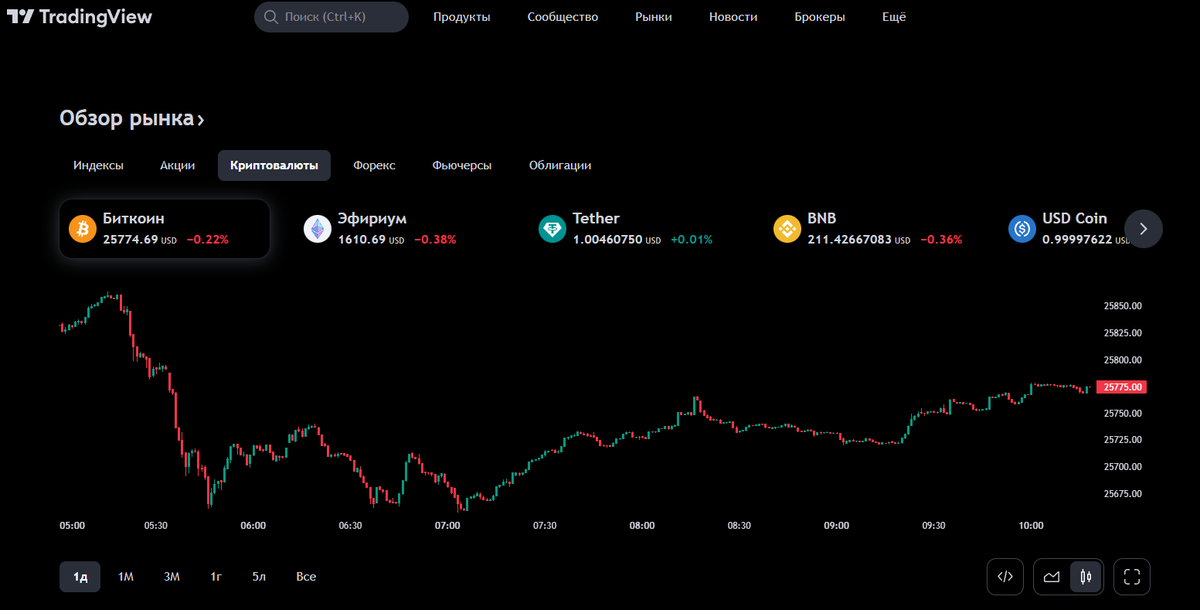The image size is (1200, 610).
Task: Click the USD Coin icon
Action: click(1022, 229)
